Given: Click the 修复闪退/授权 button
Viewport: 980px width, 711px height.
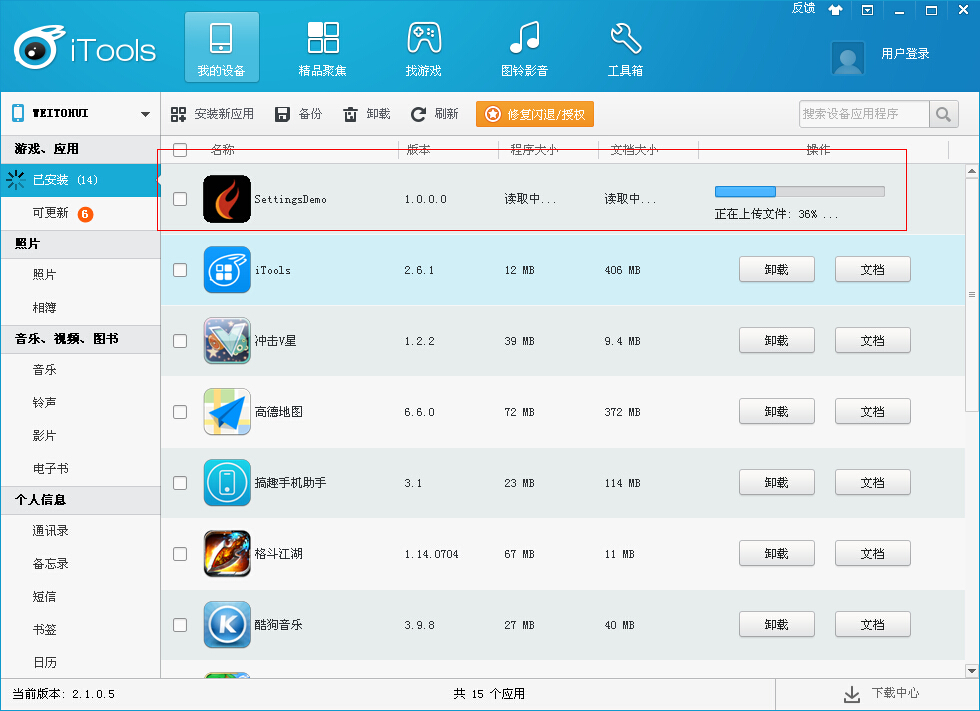Looking at the screenshot, I should (535, 114).
